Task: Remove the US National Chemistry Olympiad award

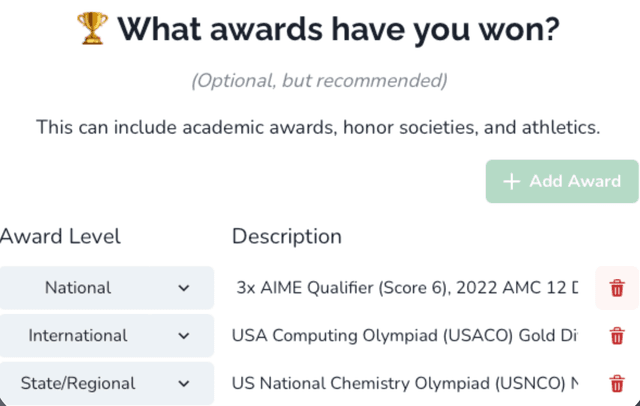Action: [x=617, y=384]
